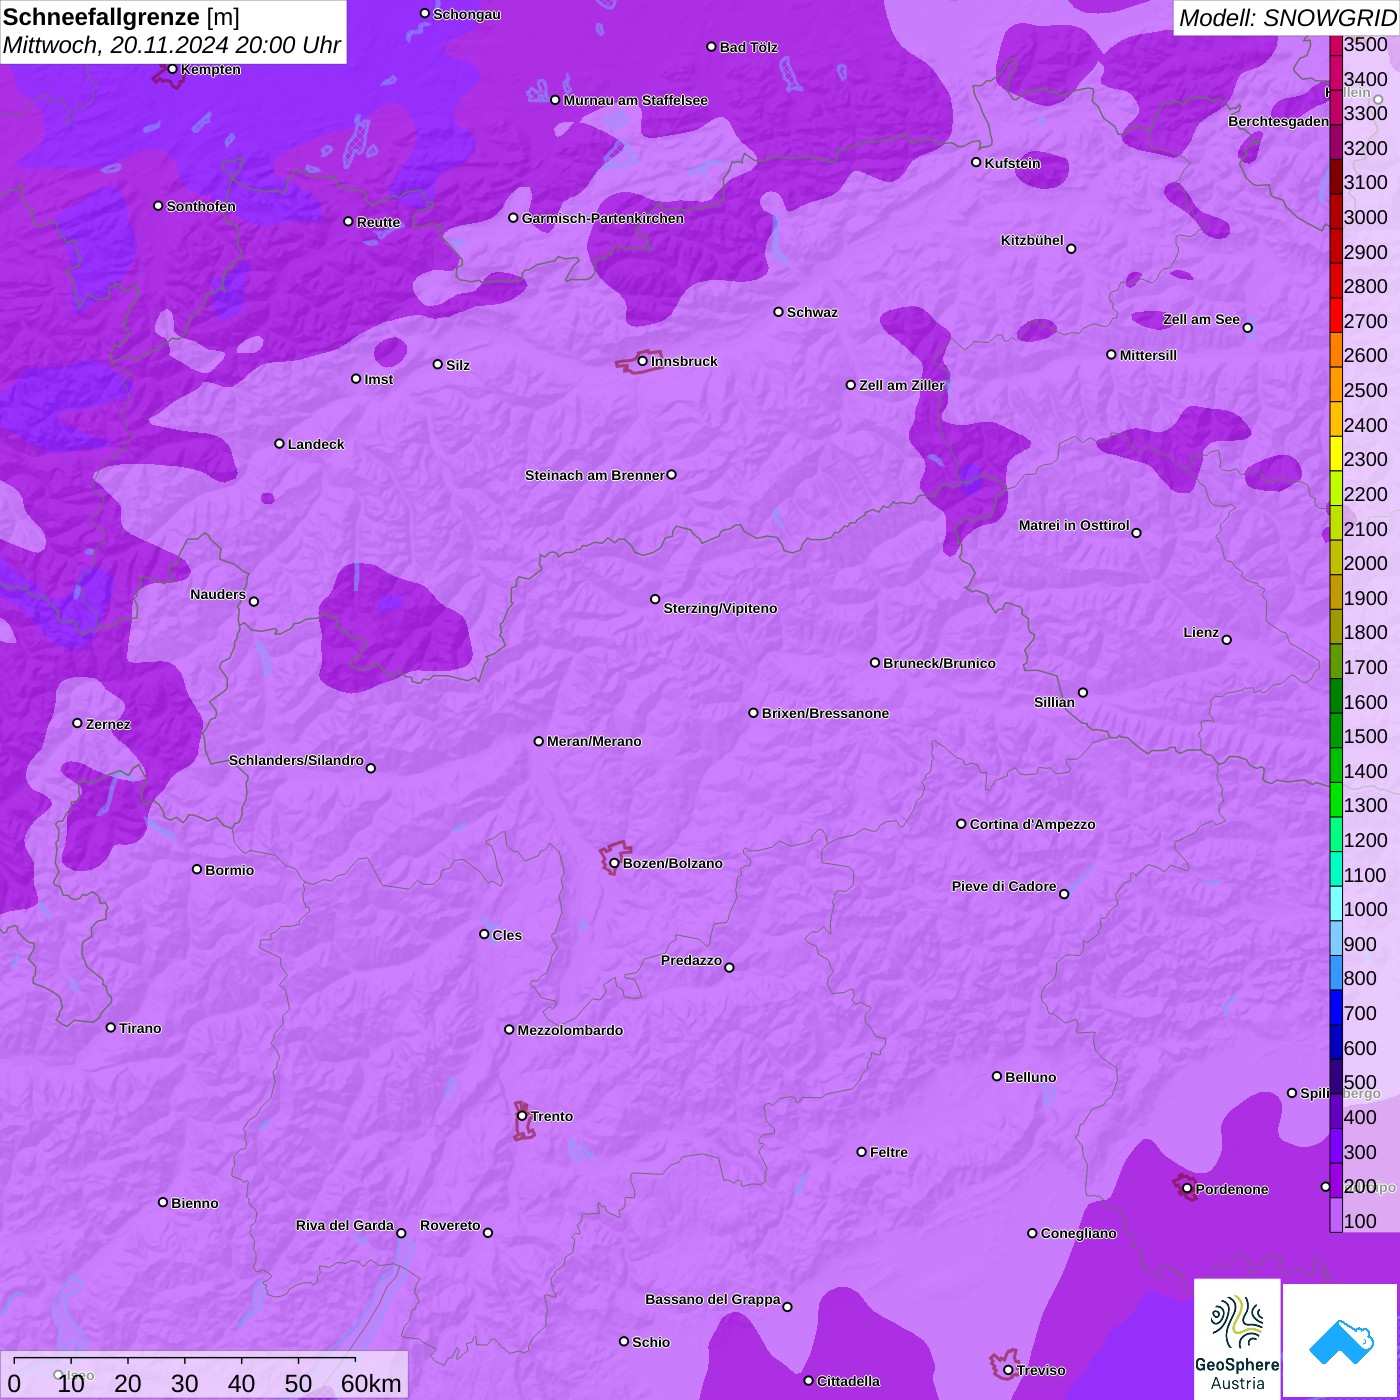
Task: Click the 'Meran/Merano' label
Action: point(594,741)
